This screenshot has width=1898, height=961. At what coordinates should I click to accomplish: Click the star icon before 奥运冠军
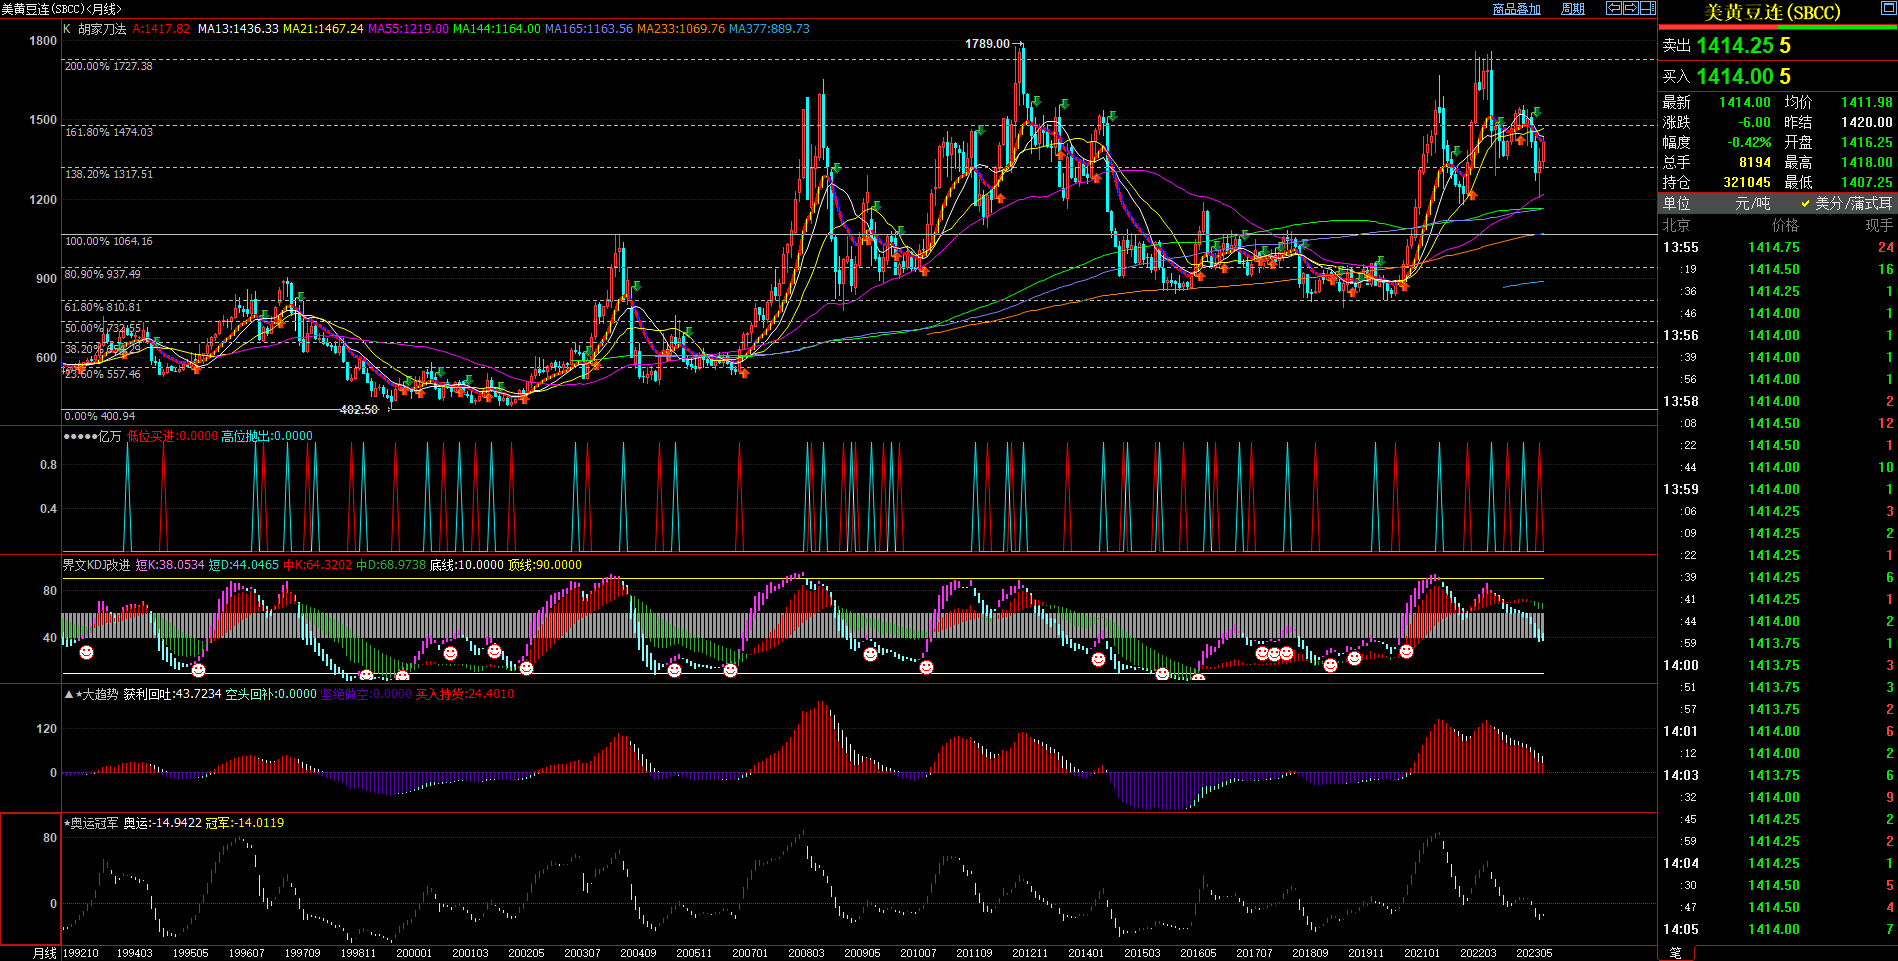[x=67, y=823]
